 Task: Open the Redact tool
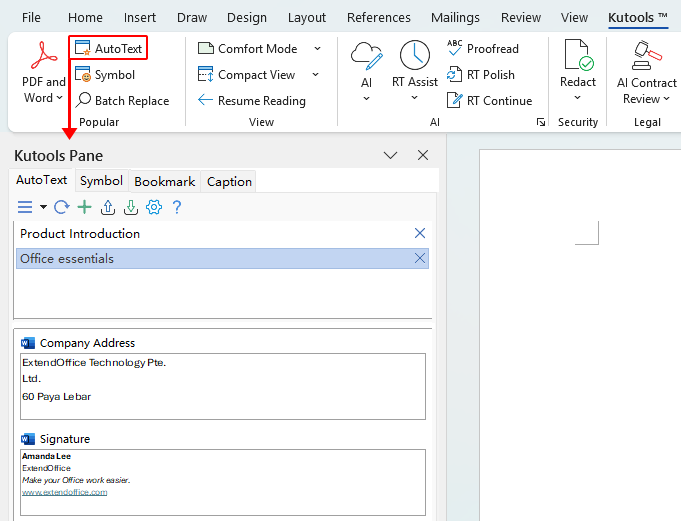coord(578,64)
